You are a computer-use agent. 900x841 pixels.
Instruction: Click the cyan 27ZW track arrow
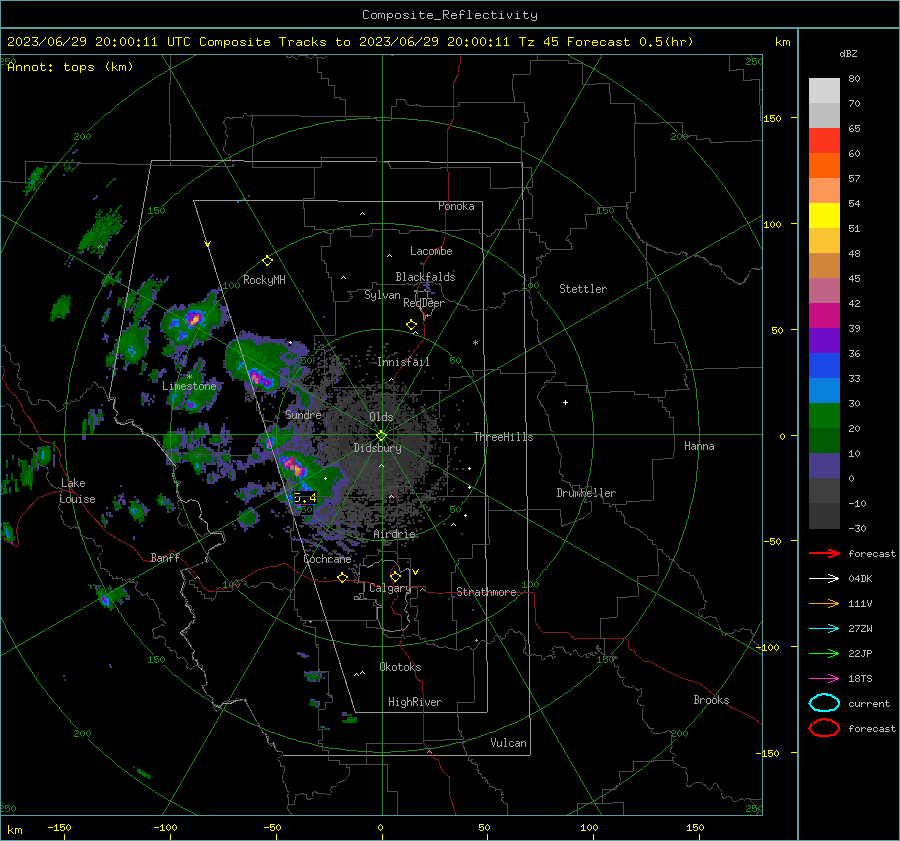point(824,629)
